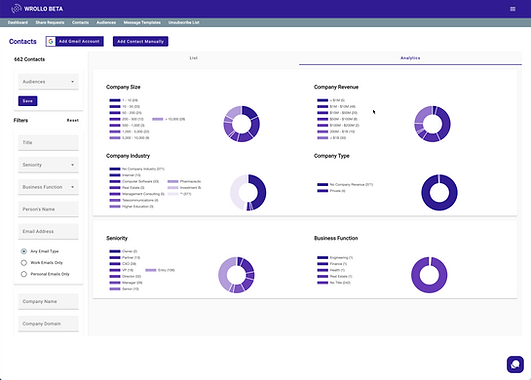Click the Person's Name input field

(x=48, y=209)
